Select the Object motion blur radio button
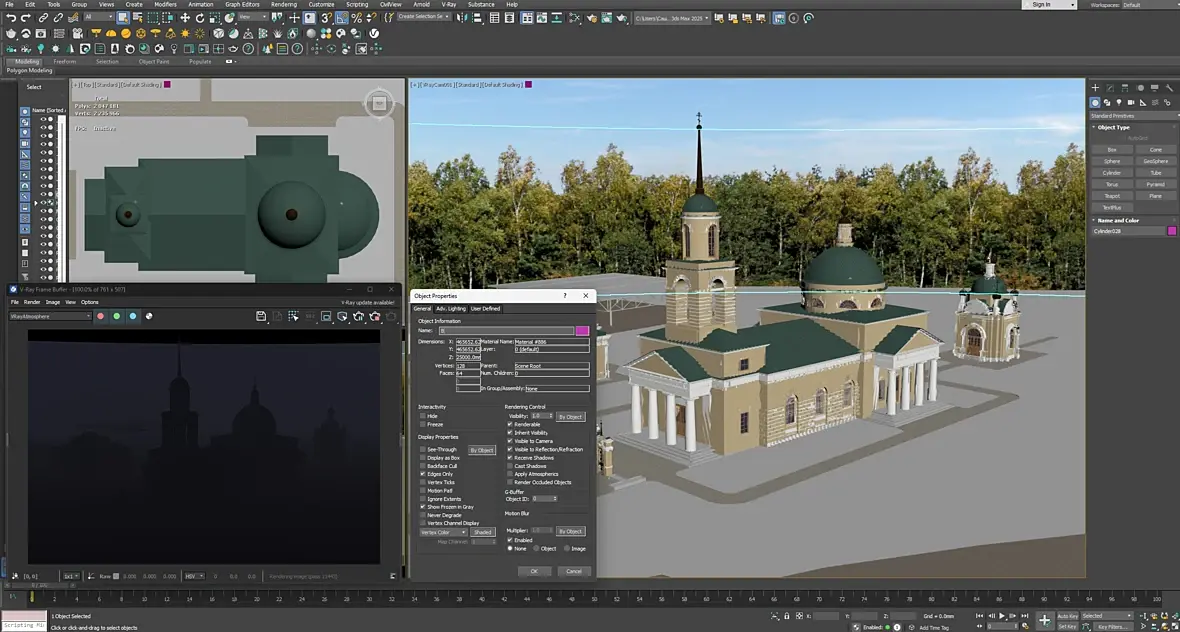The height and width of the screenshot is (632, 1180). click(x=536, y=548)
